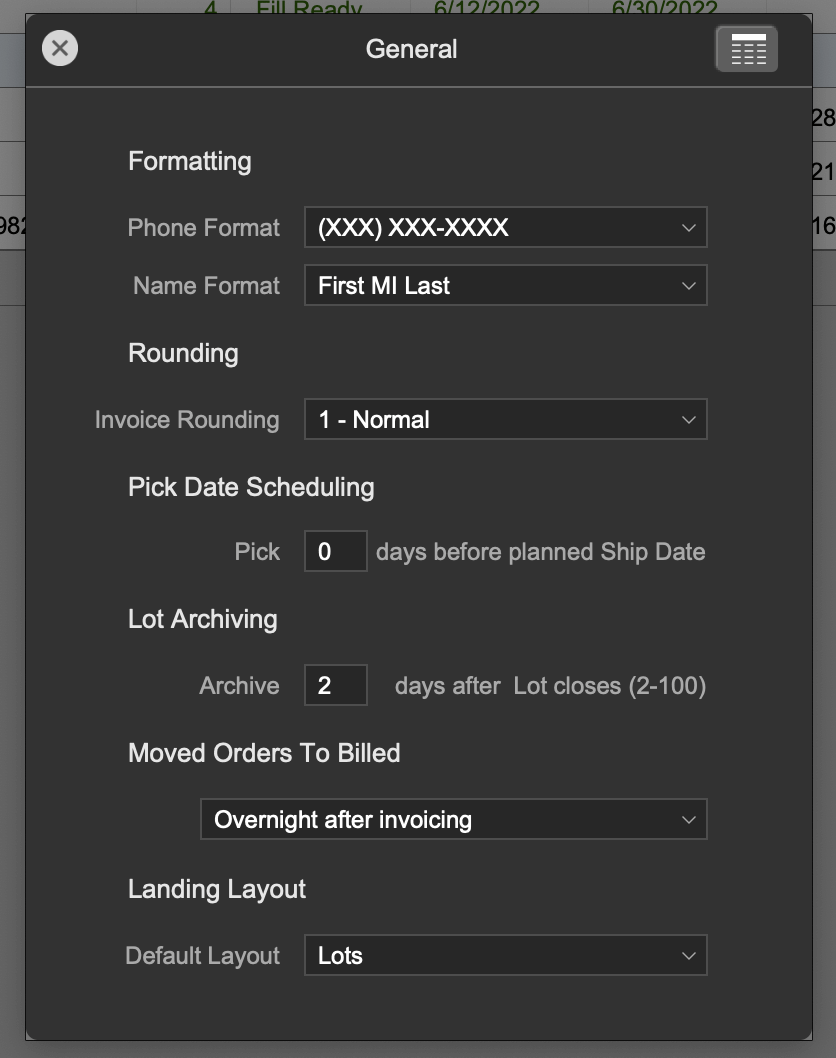Open the Phone Format dropdown
The image size is (836, 1058).
point(505,228)
